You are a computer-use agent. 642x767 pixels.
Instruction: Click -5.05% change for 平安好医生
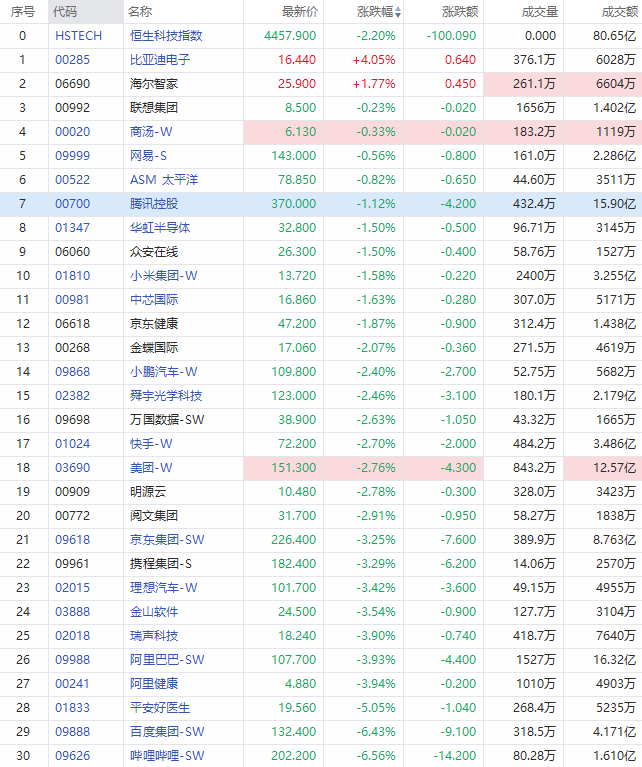(376, 707)
